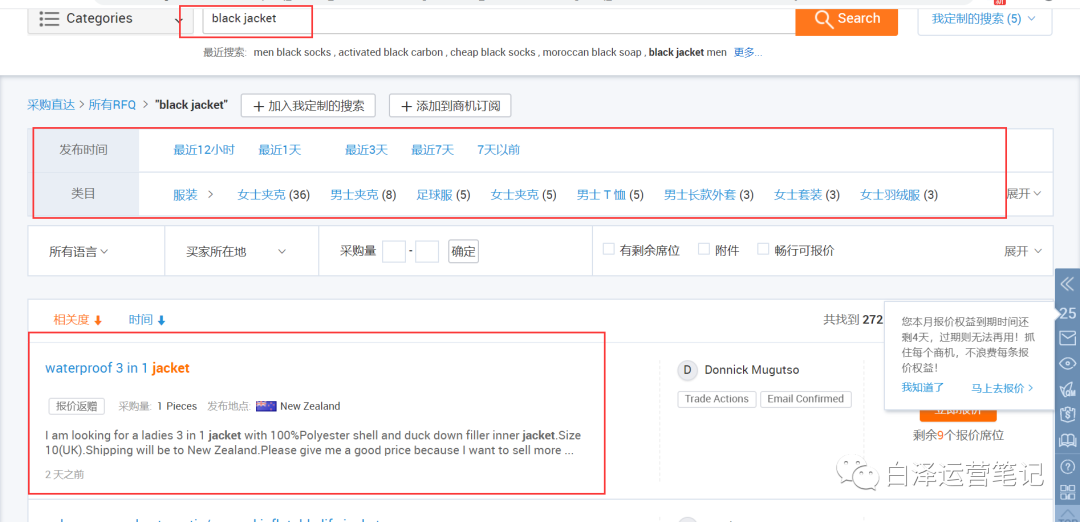This screenshot has width=1080, height=522.
Task: Click the Donnick Mugutso avatar circle
Action: (687, 370)
